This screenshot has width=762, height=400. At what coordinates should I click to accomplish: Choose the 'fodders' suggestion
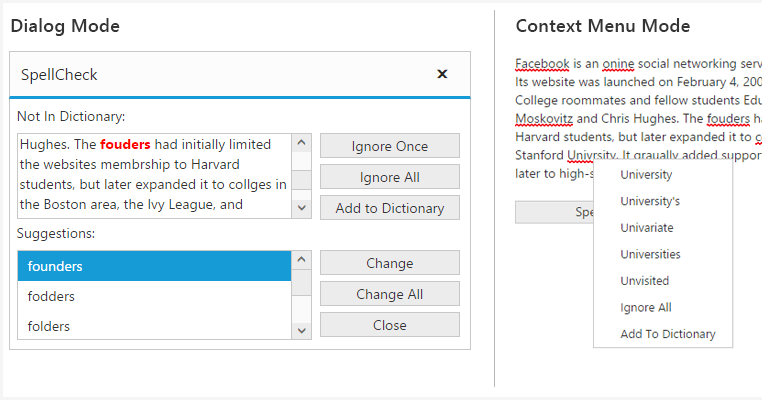coord(154,296)
